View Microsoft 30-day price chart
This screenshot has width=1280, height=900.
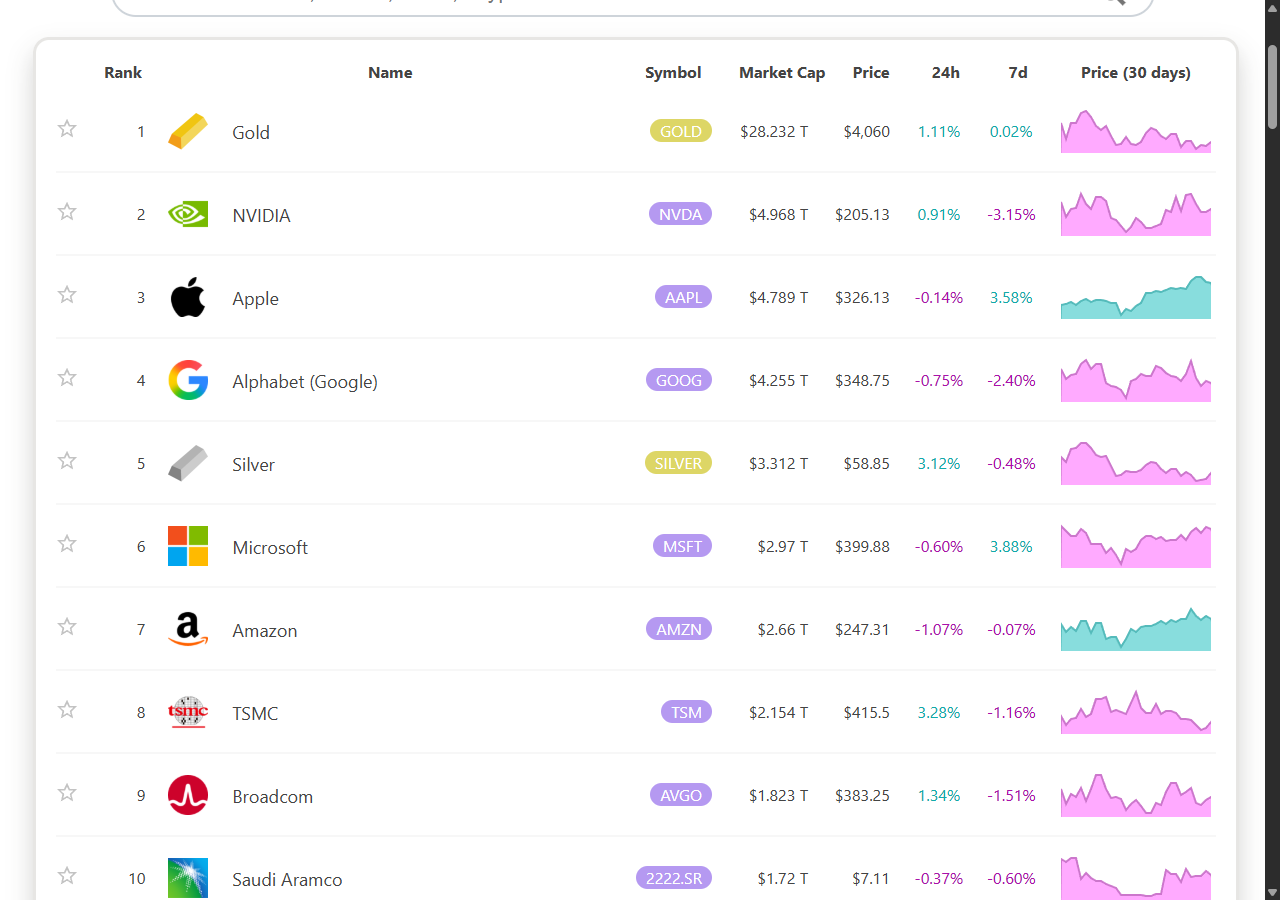pos(1136,546)
